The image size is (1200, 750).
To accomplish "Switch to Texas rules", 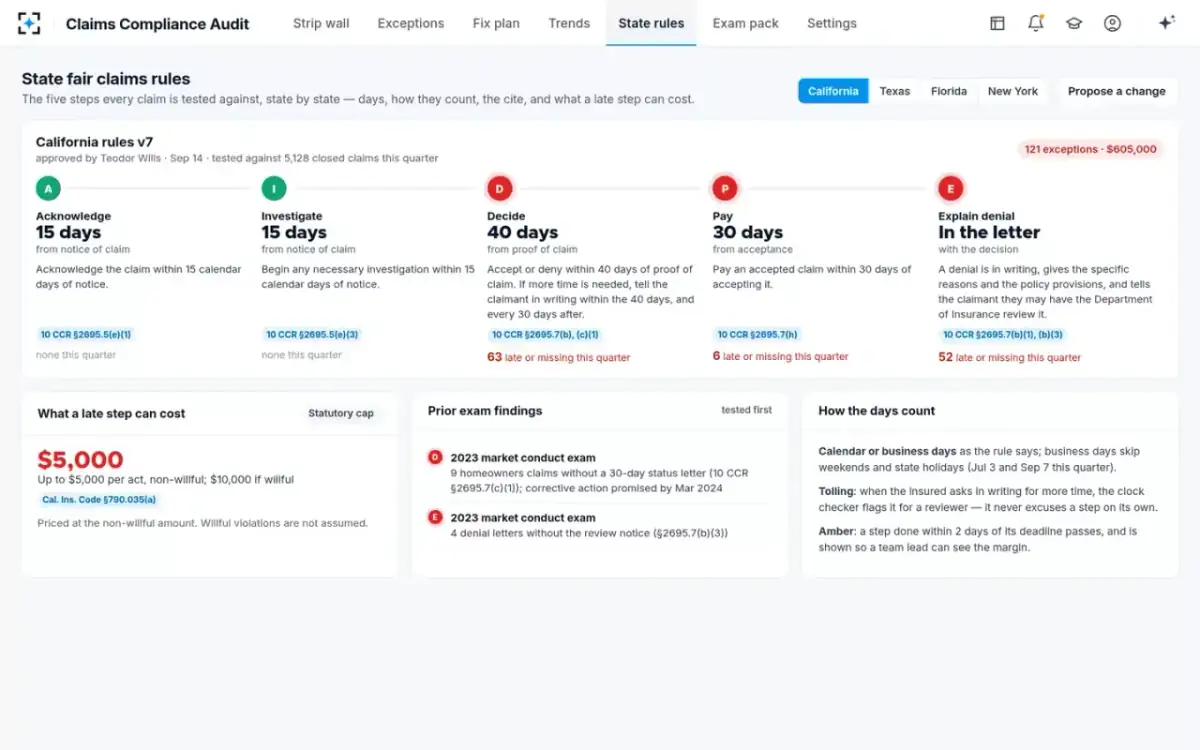I will [x=895, y=91].
